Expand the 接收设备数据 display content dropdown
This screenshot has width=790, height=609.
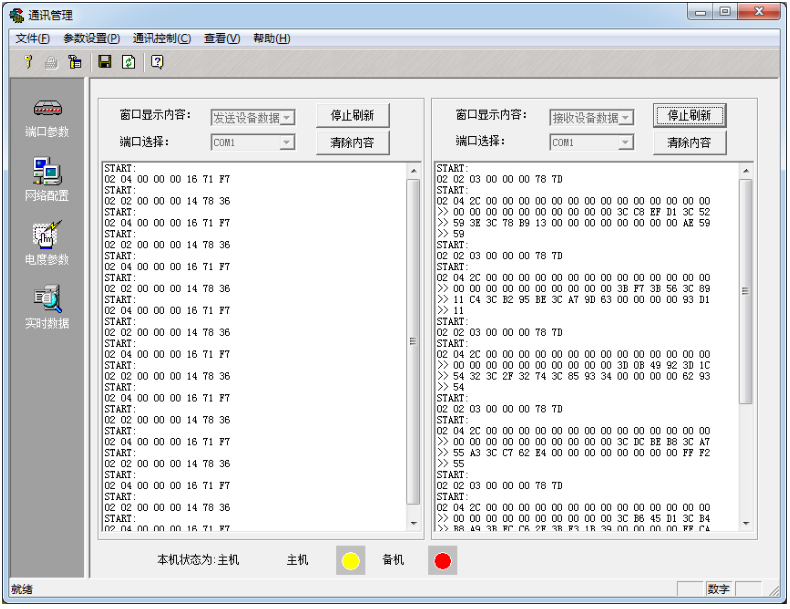[x=625, y=118]
